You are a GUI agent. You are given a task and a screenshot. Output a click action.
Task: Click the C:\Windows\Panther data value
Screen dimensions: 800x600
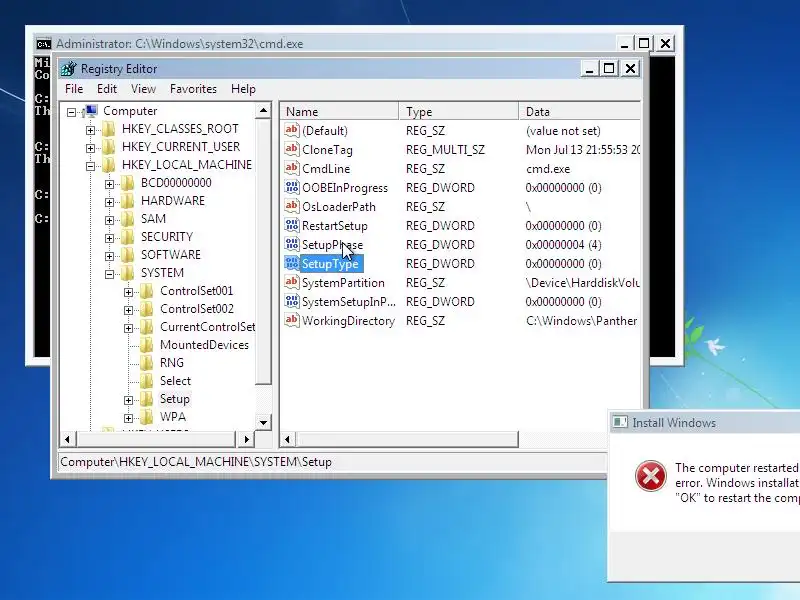pyautogui.click(x=582, y=320)
